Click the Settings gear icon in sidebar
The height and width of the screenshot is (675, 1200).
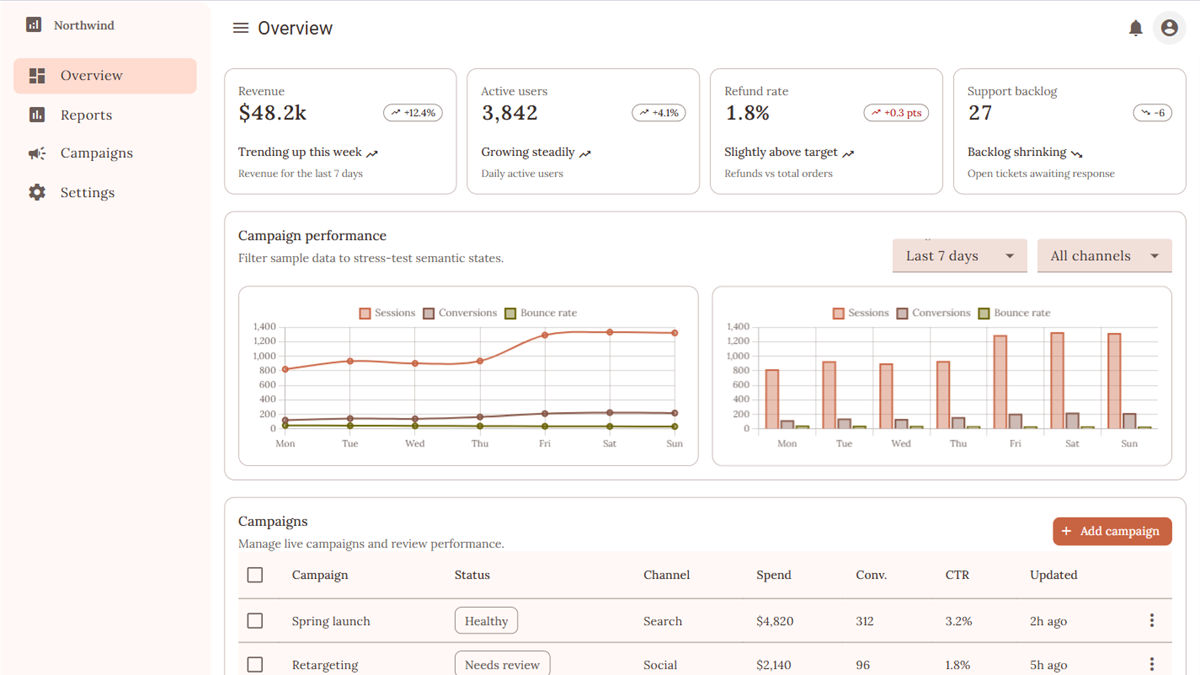(37, 192)
